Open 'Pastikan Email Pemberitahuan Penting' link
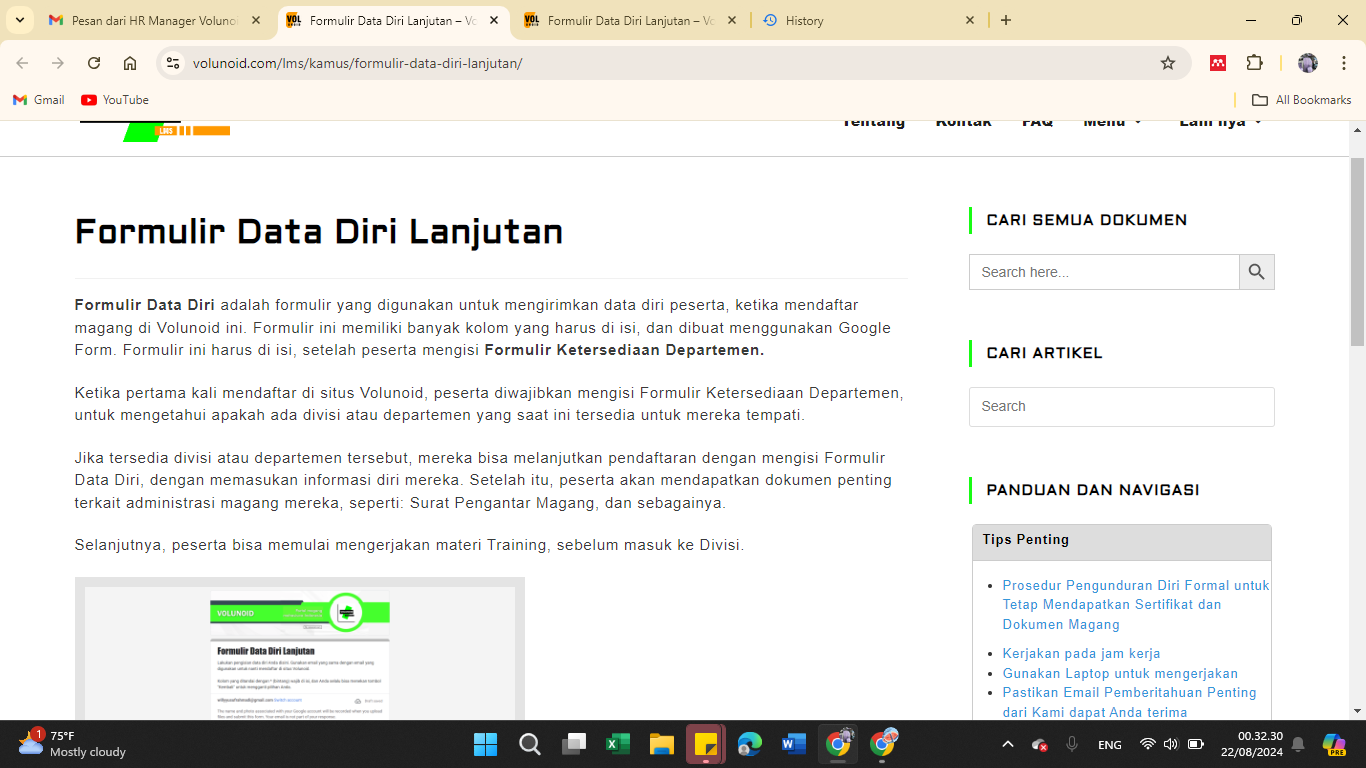Screen dimensions: 1366x768 (1130, 702)
